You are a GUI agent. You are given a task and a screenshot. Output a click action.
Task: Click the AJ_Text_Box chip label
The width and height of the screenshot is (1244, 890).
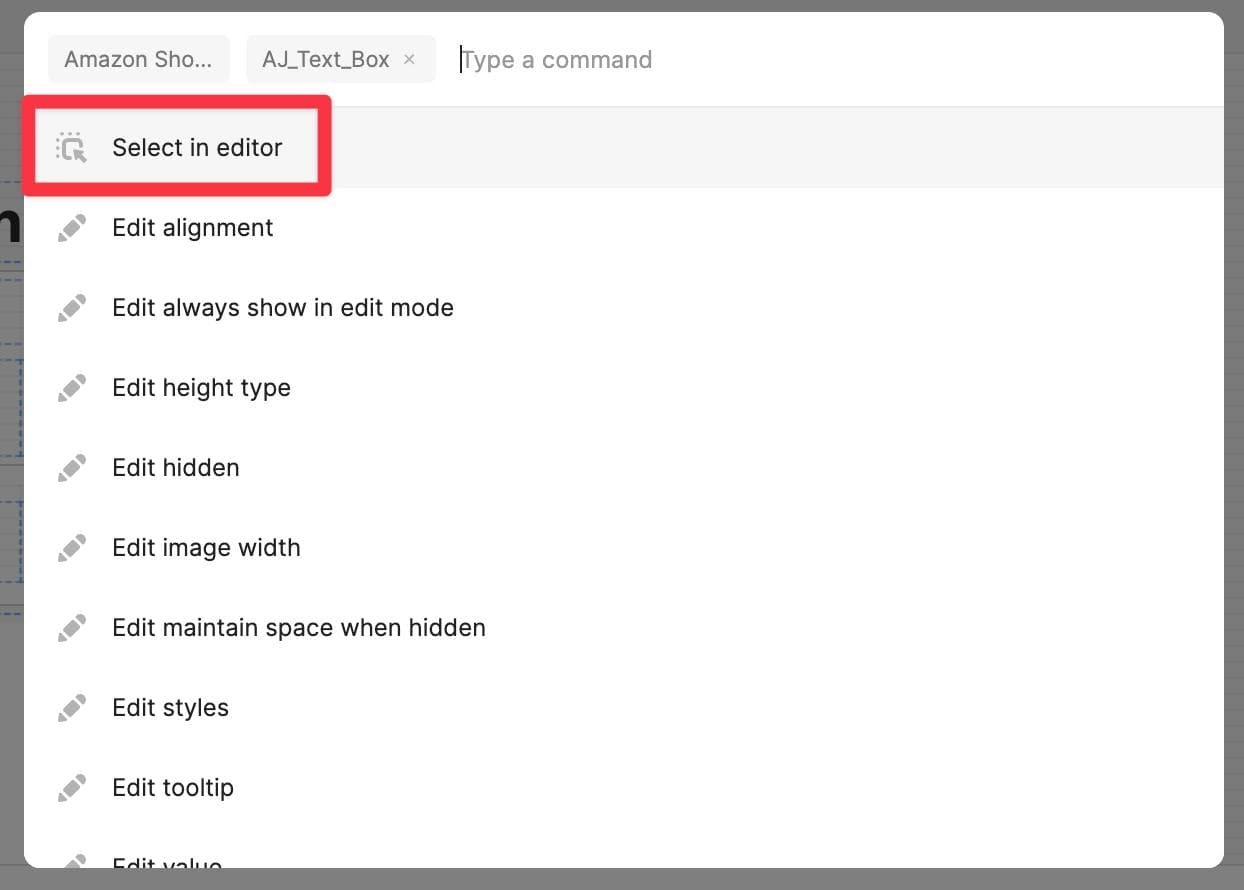click(325, 60)
